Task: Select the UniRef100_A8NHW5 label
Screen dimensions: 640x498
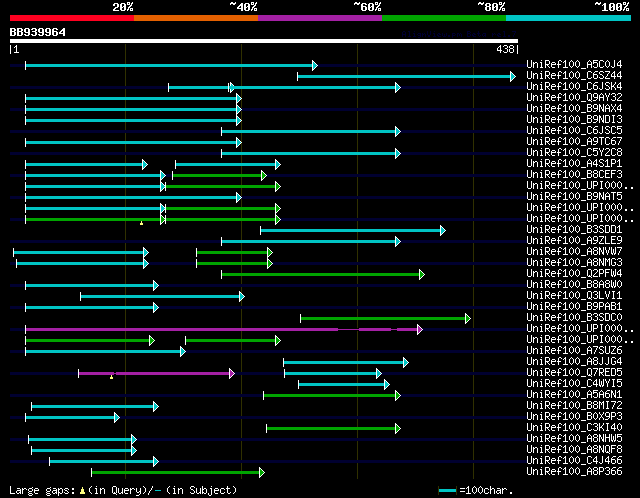Action: 574,439
